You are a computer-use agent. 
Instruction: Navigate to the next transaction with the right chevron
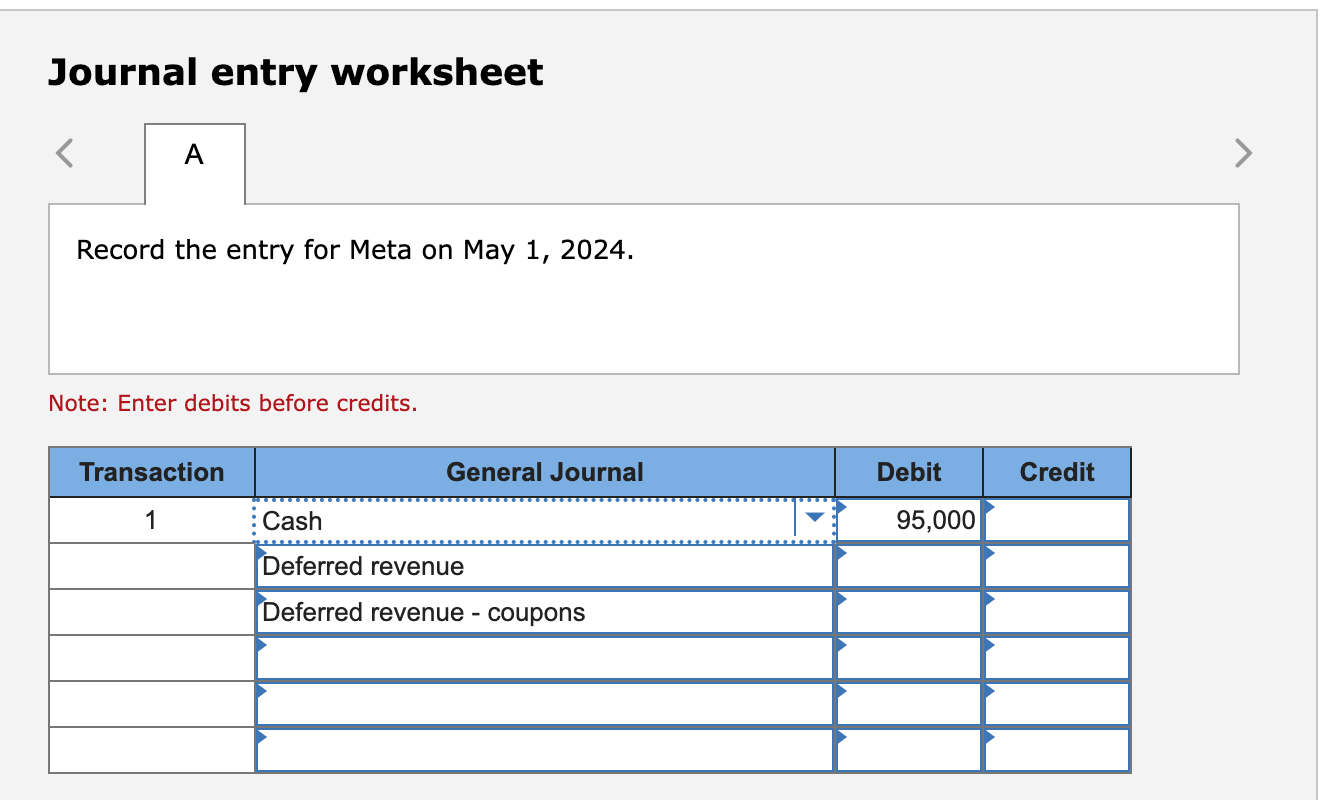coord(1241,153)
